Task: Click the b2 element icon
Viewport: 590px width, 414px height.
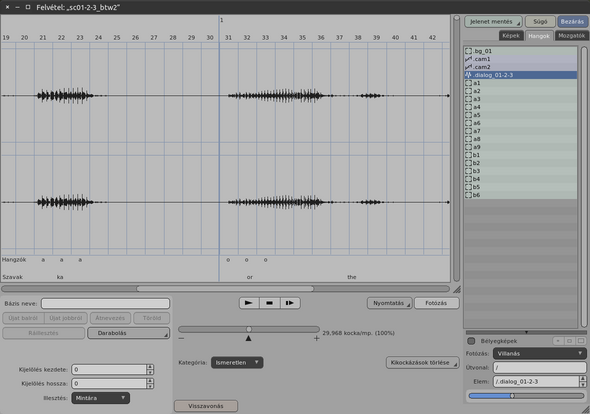Action: click(468, 163)
